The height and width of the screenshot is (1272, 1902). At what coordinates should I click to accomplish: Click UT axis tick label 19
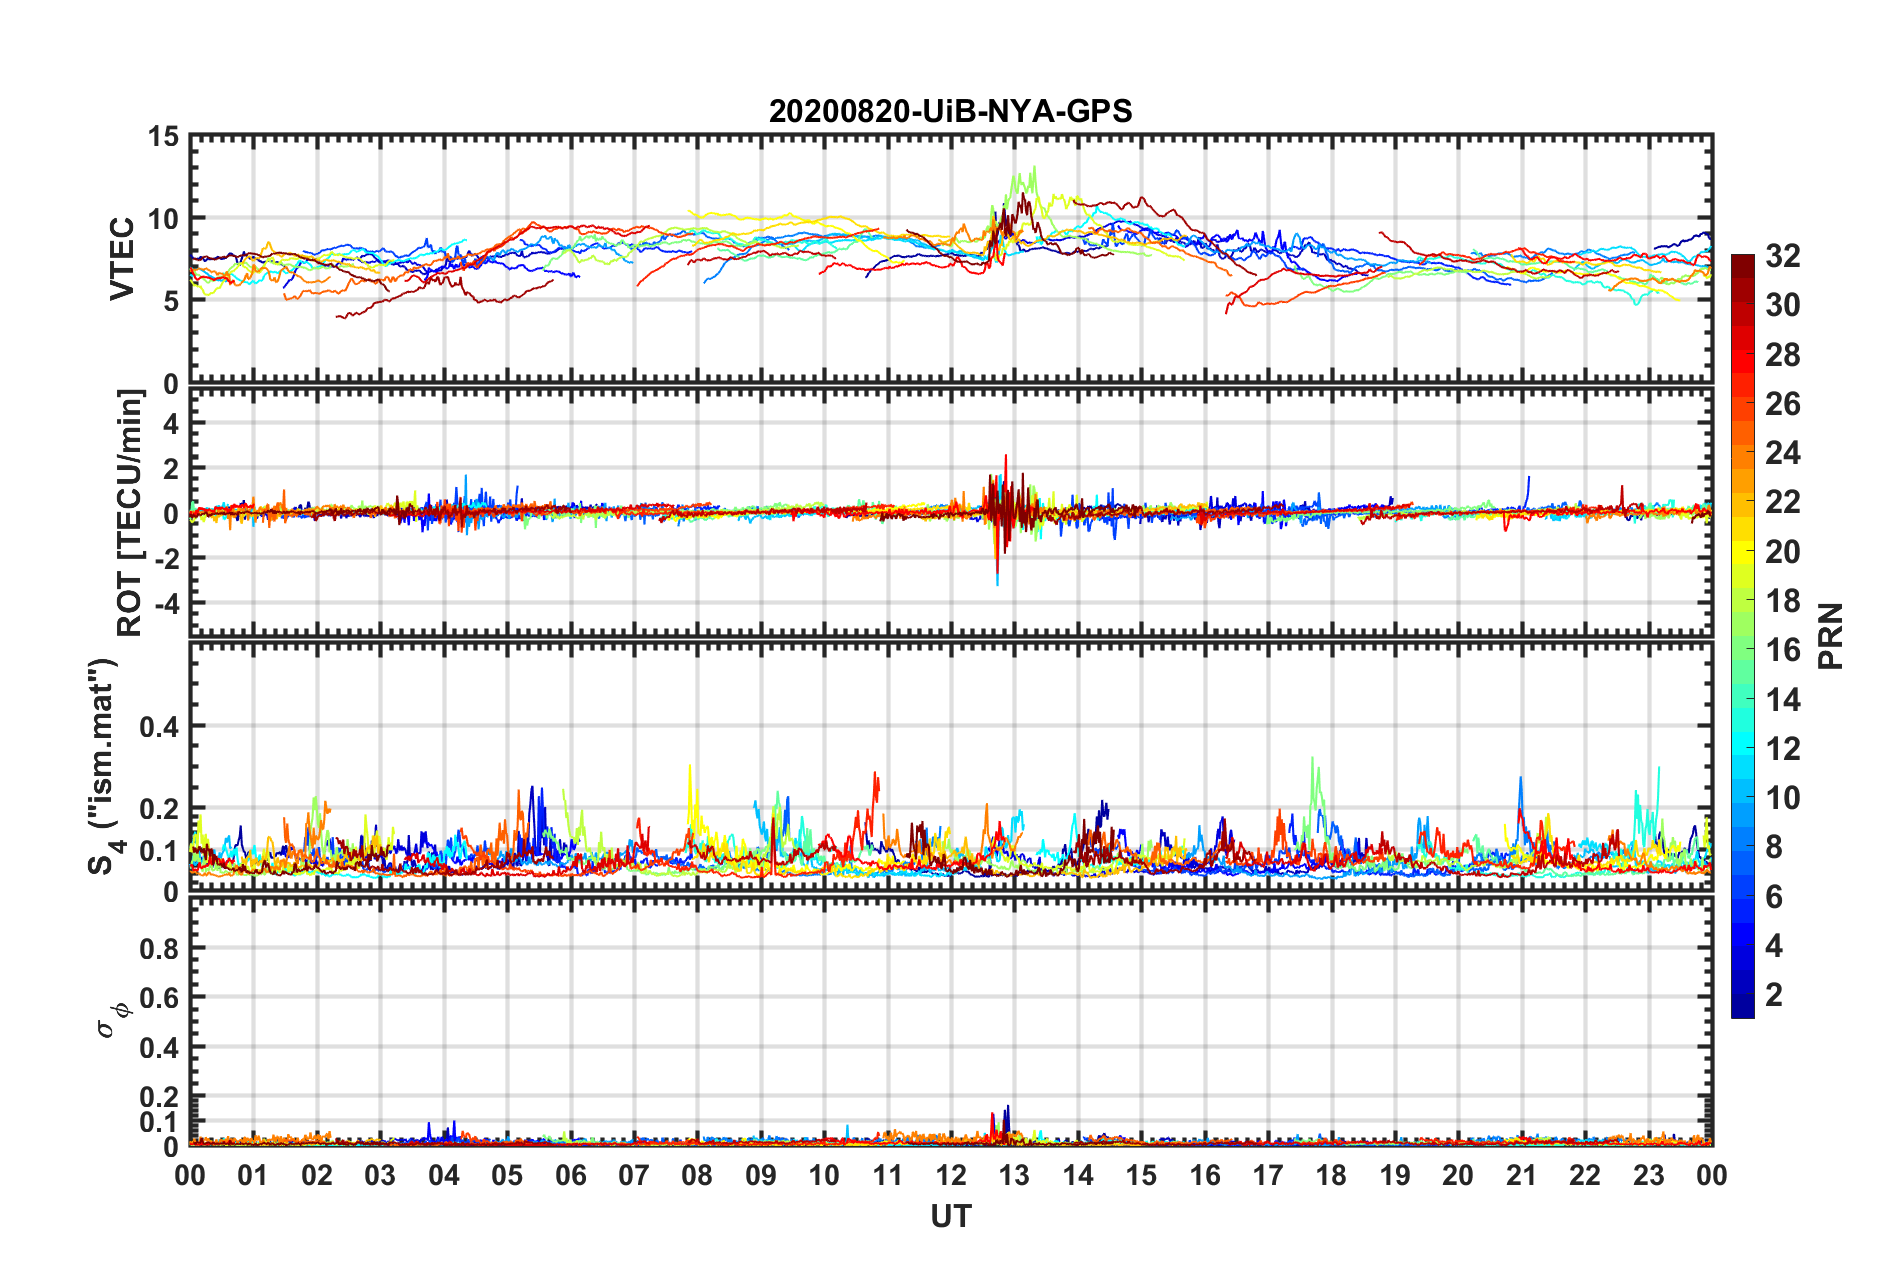coord(1395,1175)
